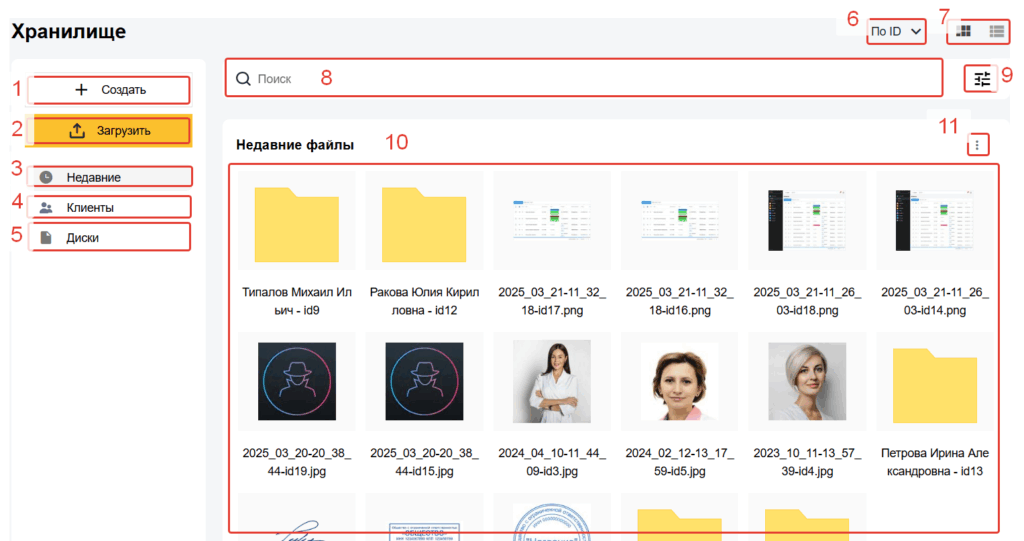Select photo 2024_04_10-11_44_09-id3.jpg
1024x541 pixels.
click(x=552, y=382)
